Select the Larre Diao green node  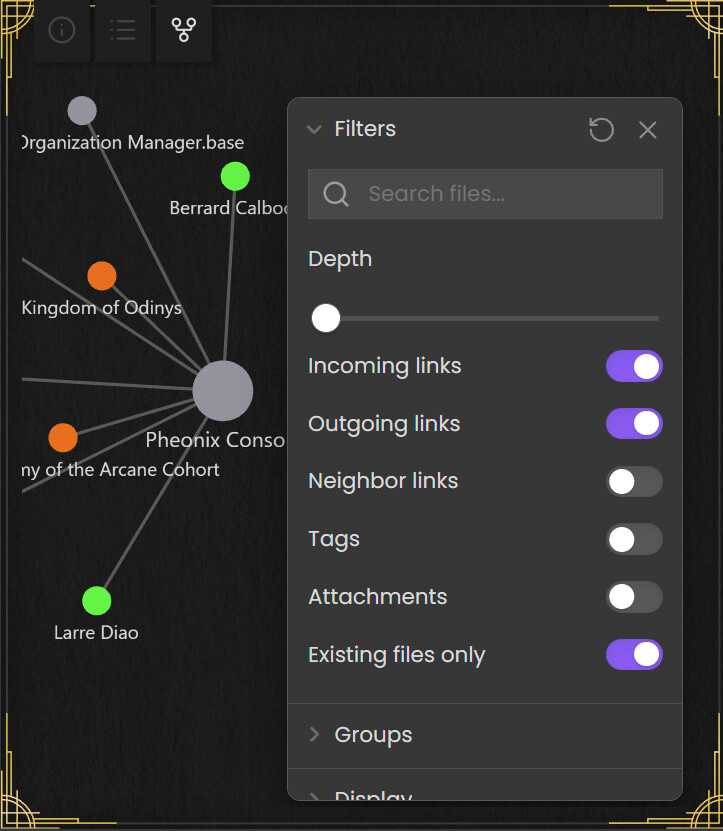coord(96,600)
